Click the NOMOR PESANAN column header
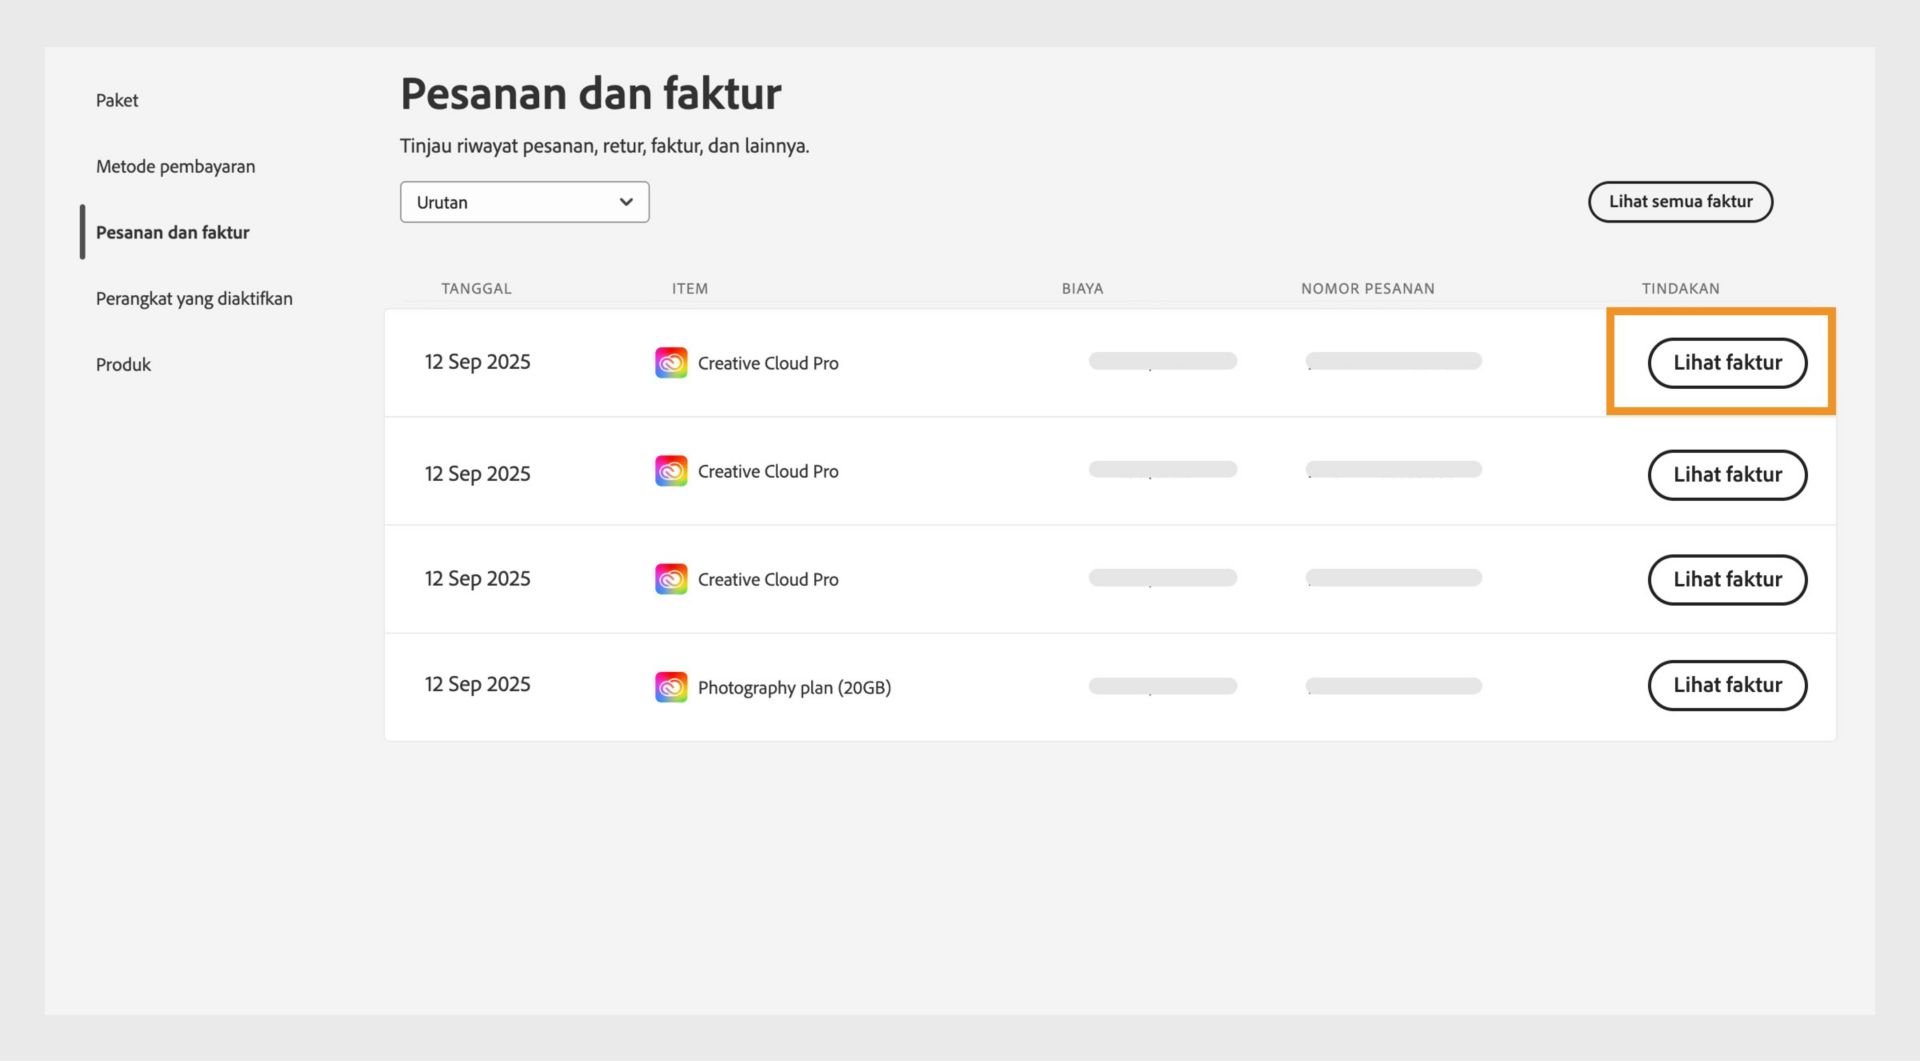 (1368, 288)
